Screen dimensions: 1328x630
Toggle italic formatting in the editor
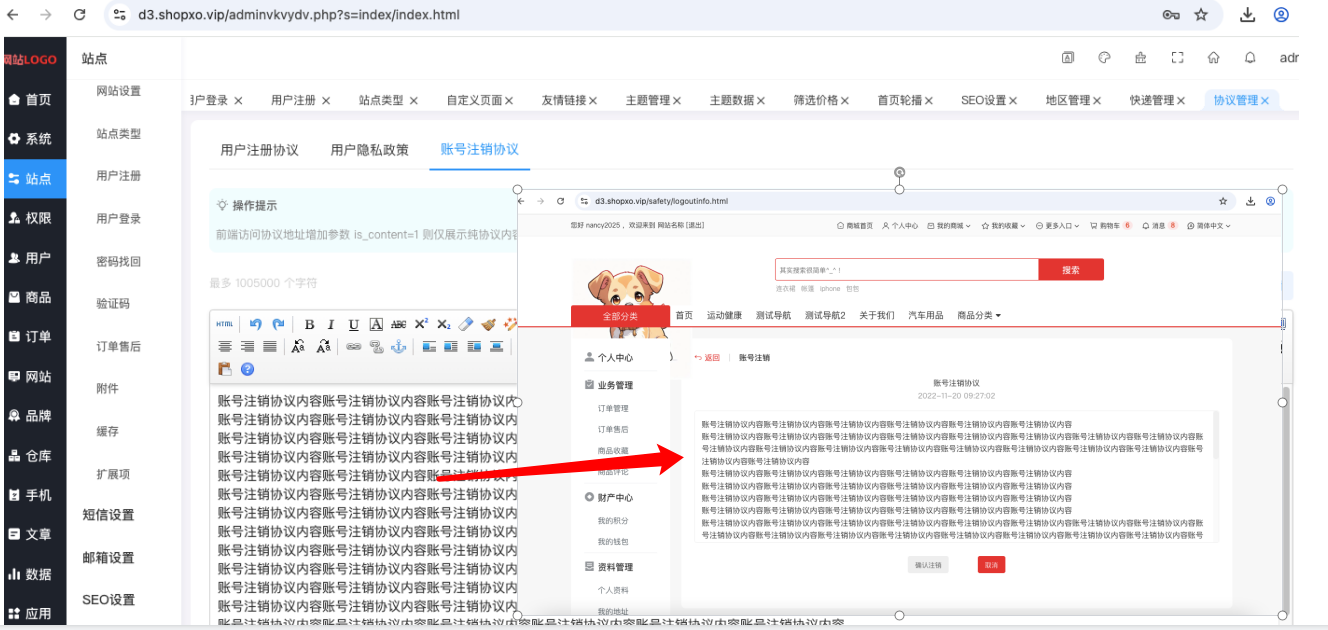coord(331,324)
